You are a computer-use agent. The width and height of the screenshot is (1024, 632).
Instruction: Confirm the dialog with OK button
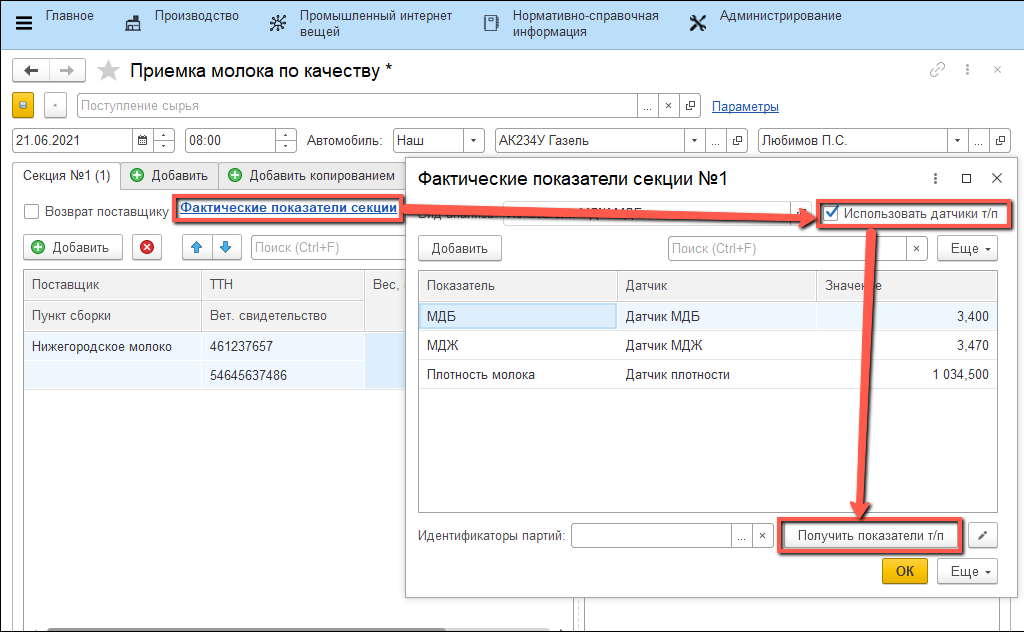click(904, 571)
